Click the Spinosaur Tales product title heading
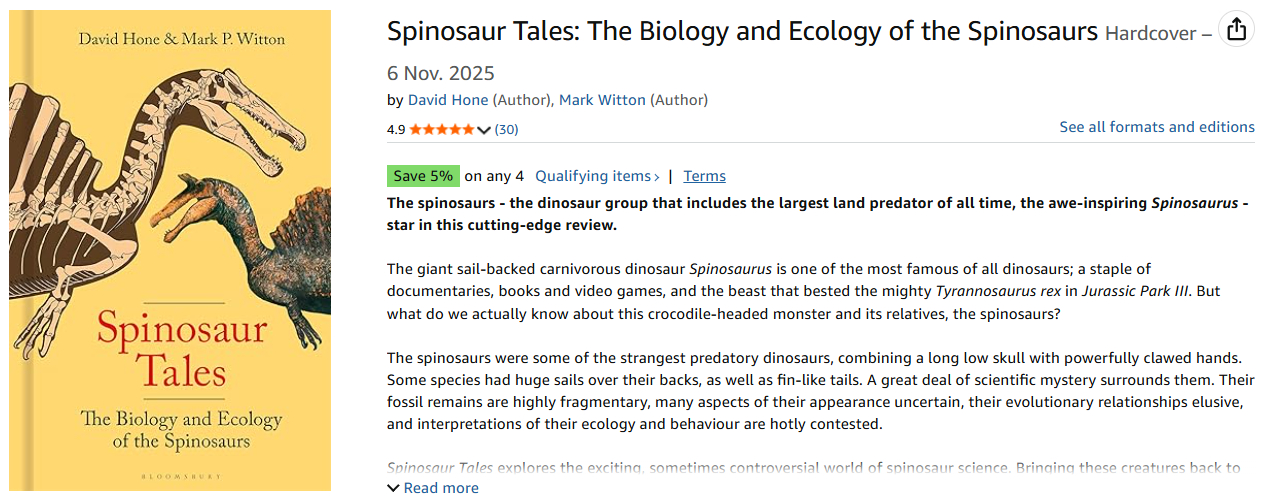Image resolution: width=1269 pixels, height=504 pixels. pyautogui.click(x=742, y=31)
